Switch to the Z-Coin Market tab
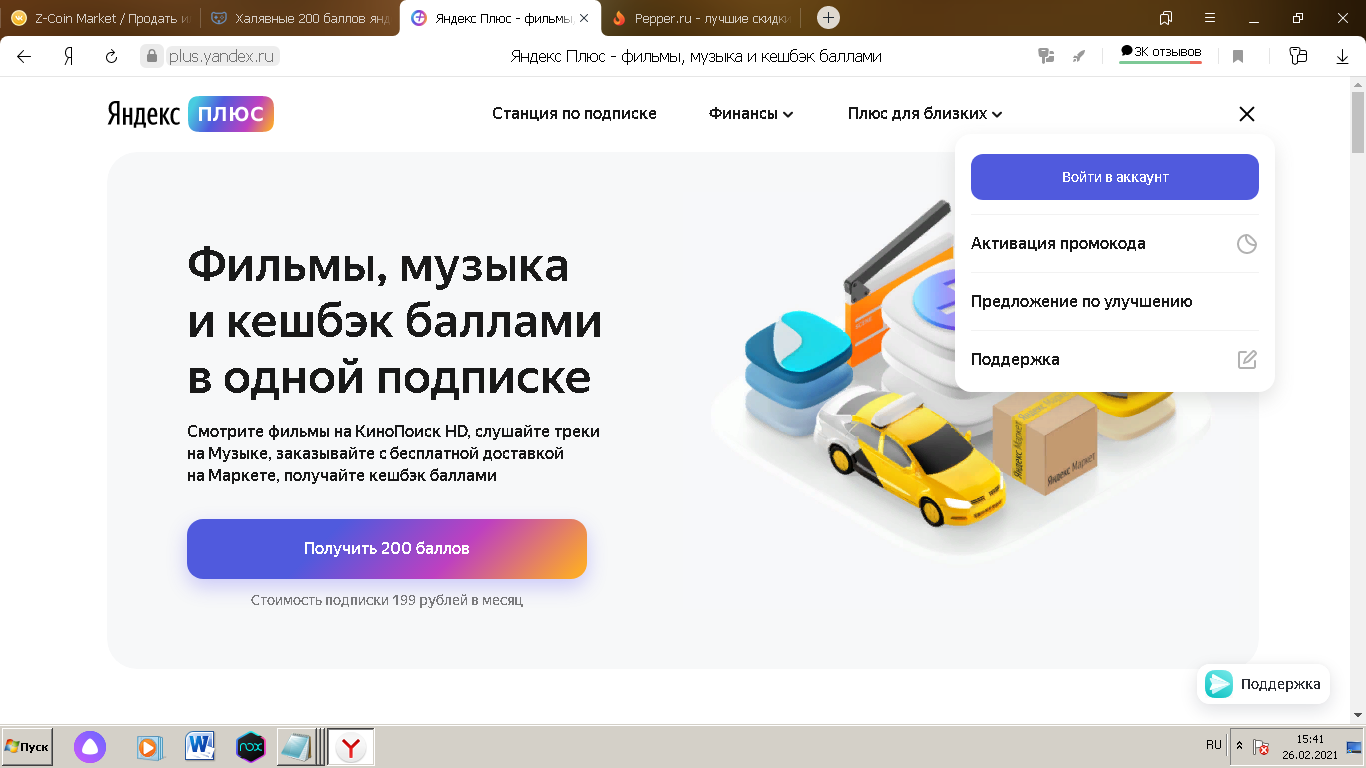Screen dimensions: 1366x768 pyautogui.click(x=100, y=18)
